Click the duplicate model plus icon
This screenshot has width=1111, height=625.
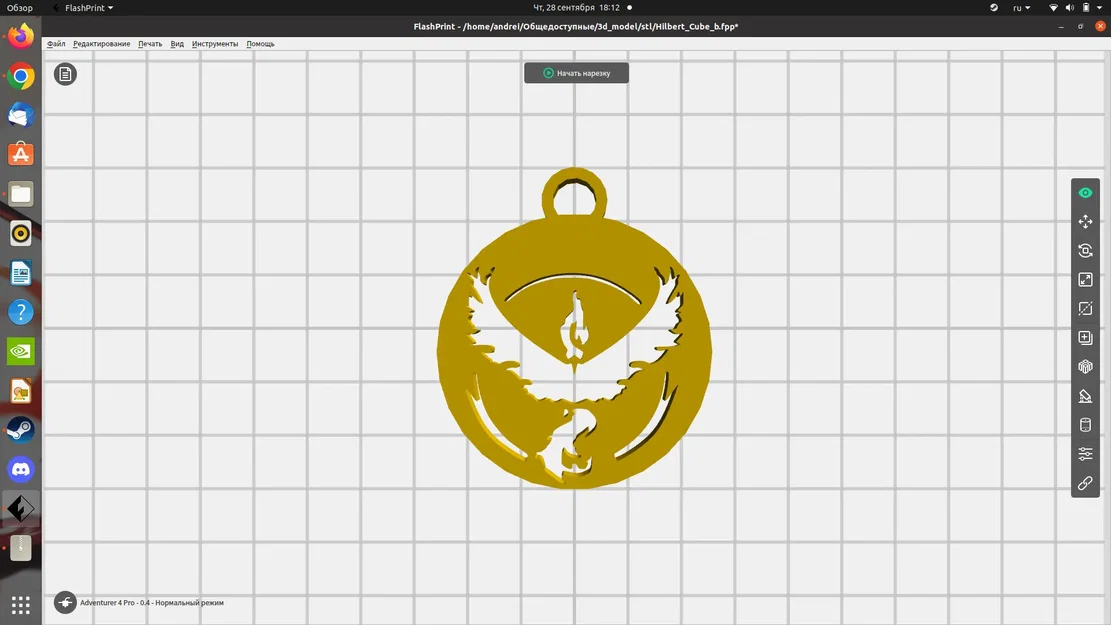click(1085, 338)
